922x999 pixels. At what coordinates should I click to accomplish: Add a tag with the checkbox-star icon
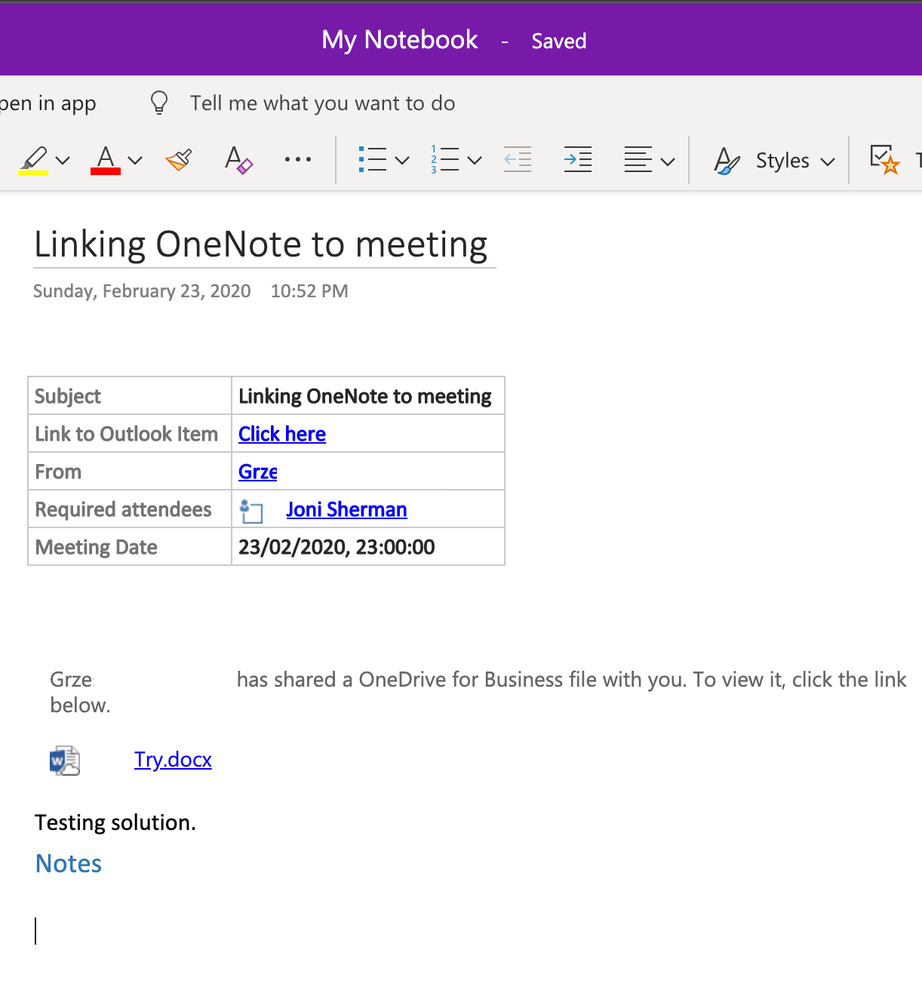pyautogui.click(x=885, y=159)
